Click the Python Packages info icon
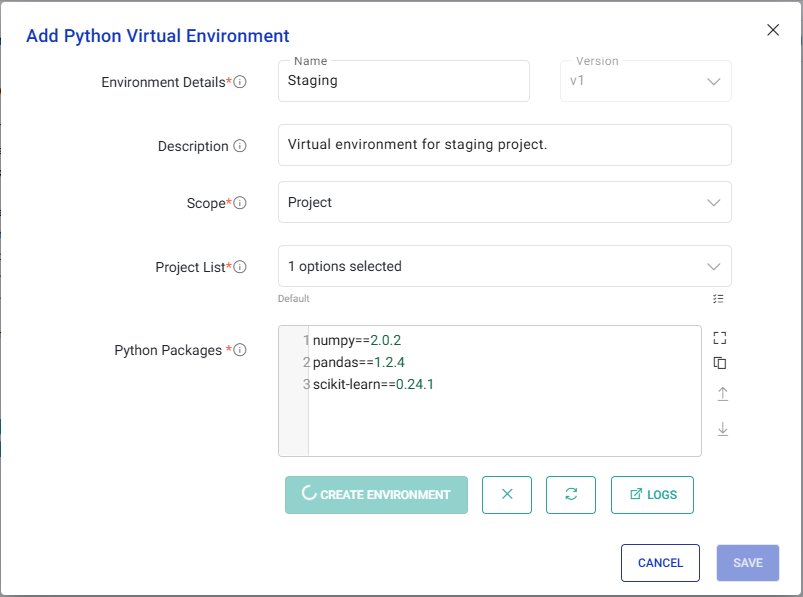The width and height of the screenshot is (803, 597). (238, 350)
